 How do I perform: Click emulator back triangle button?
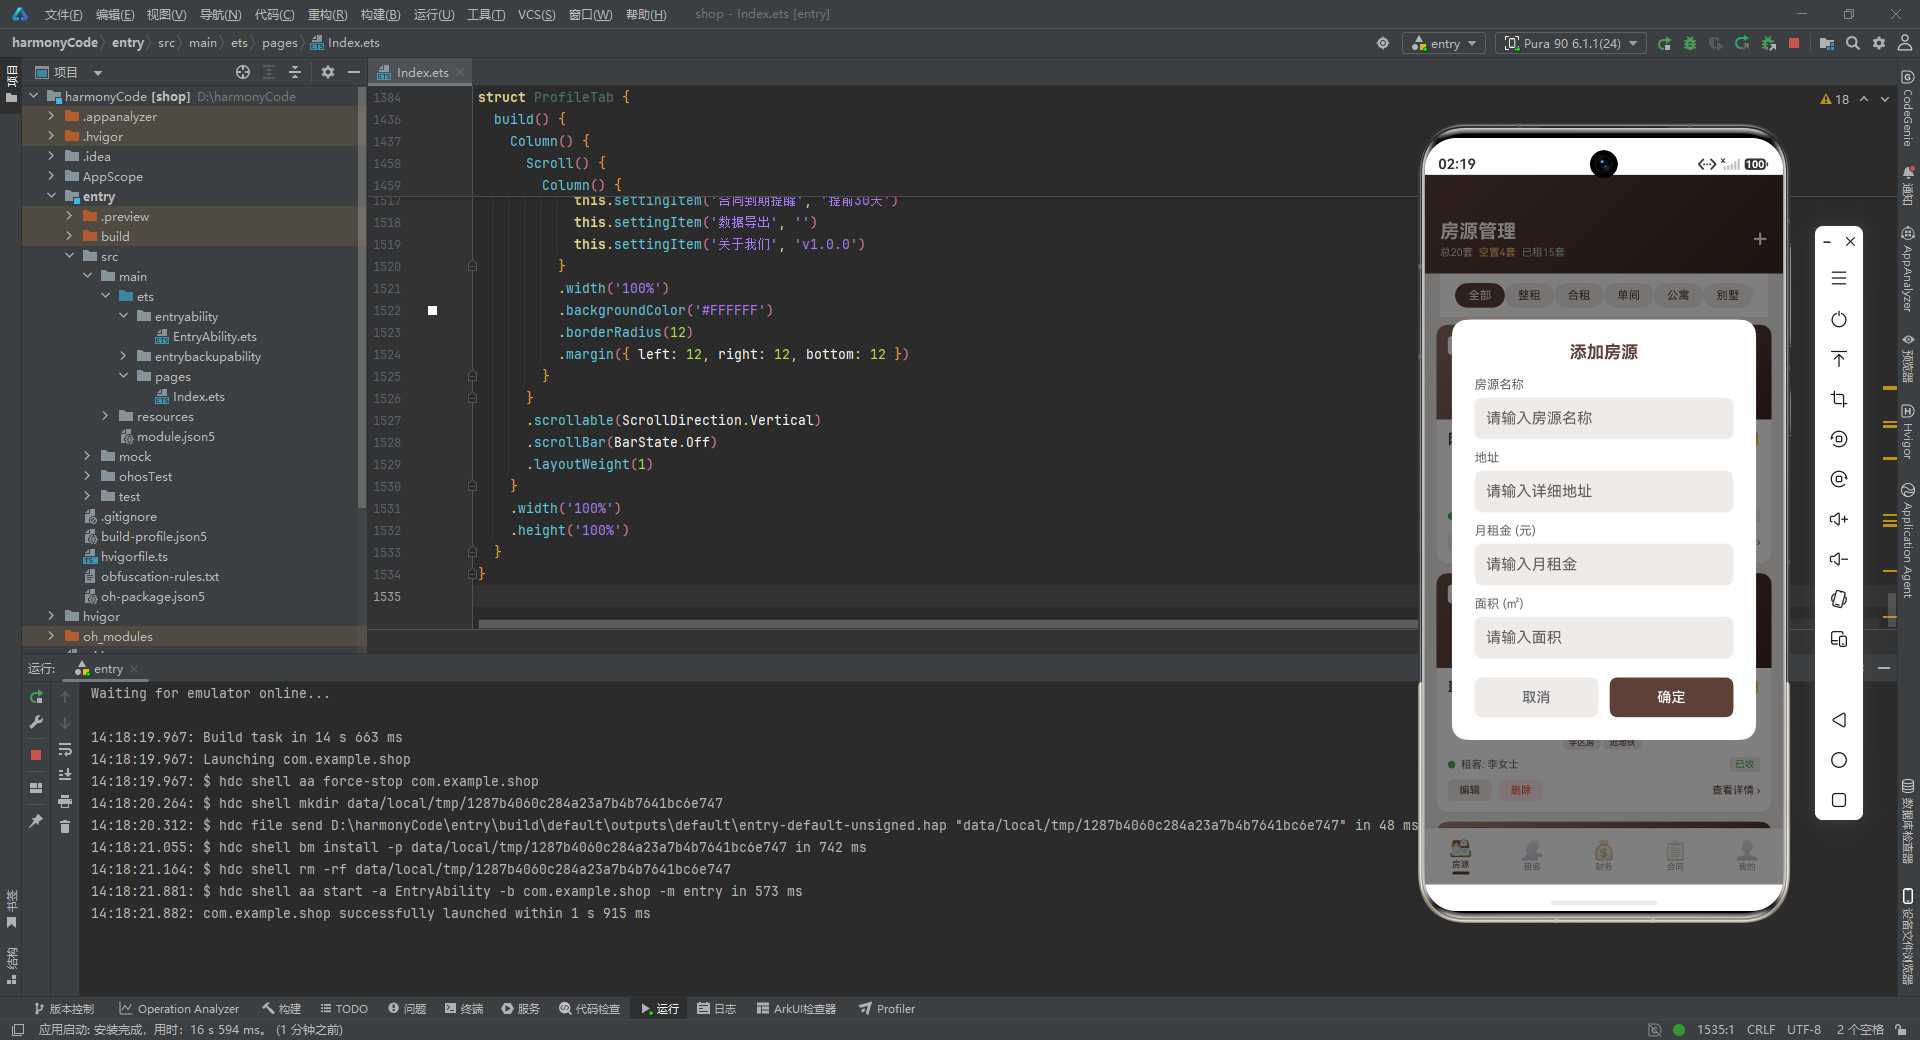[x=1839, y=720]
